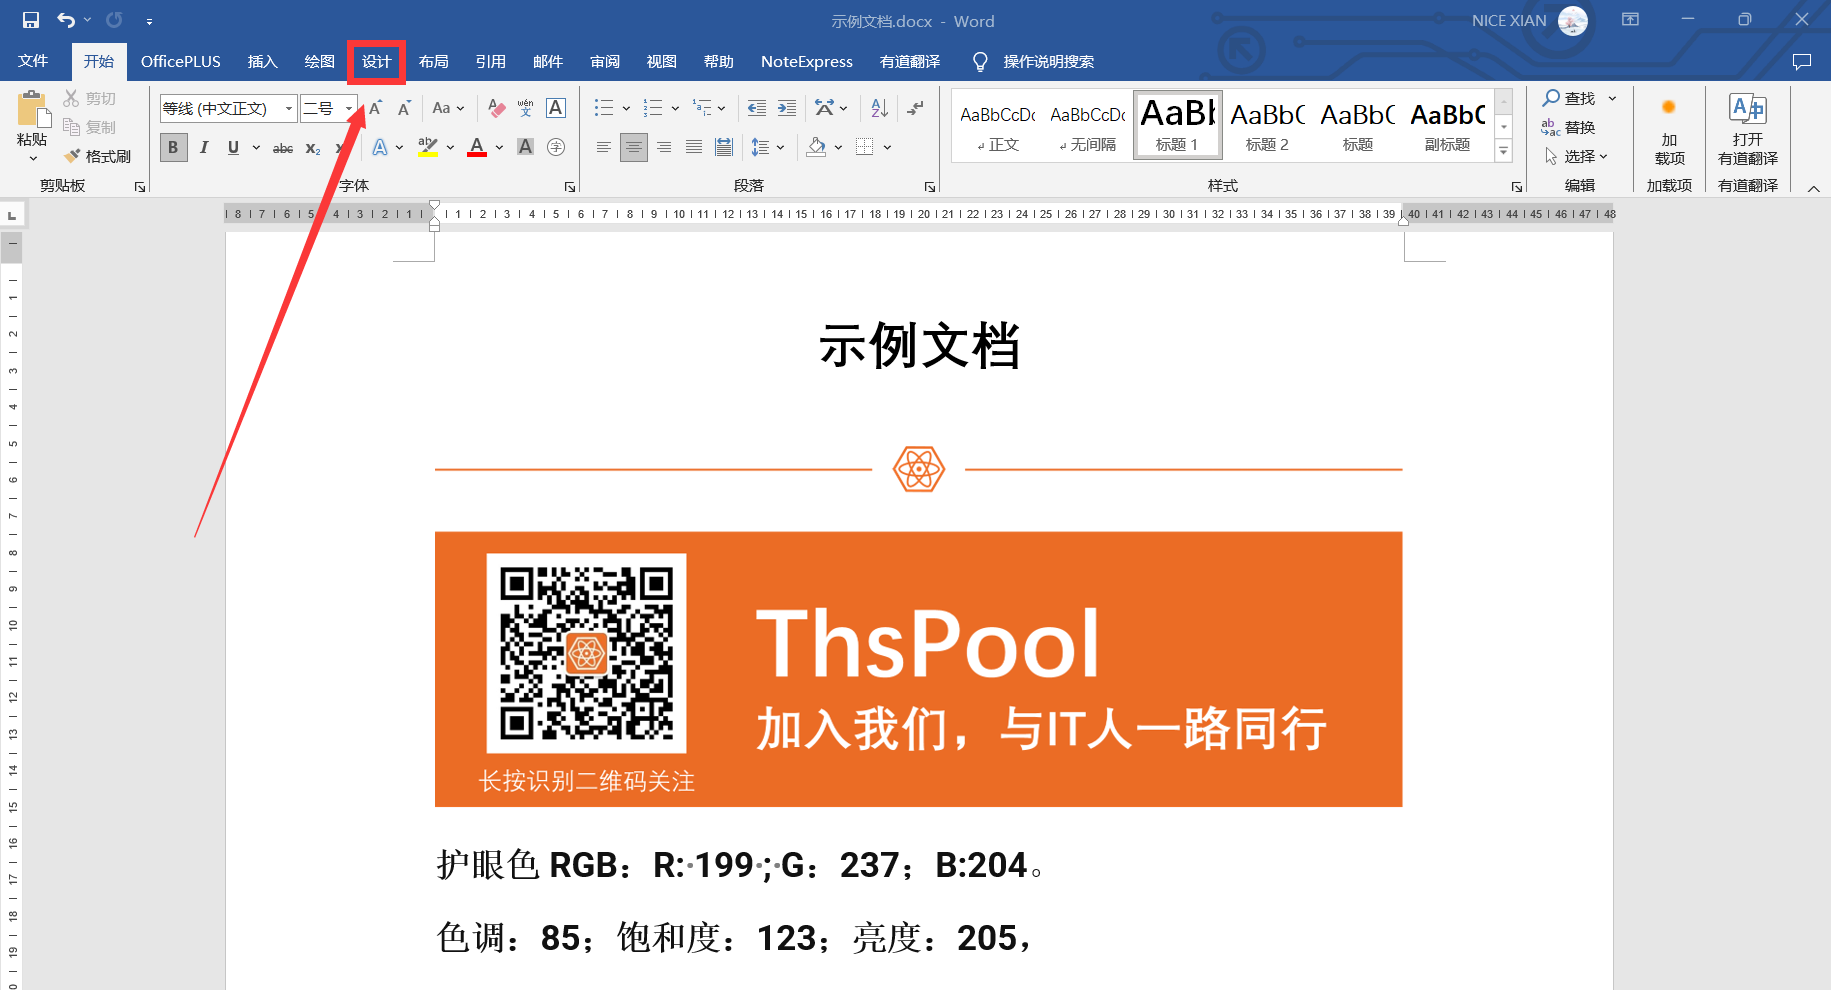Toggle center alignment
Viewport: 1831px width, 990px height.
(634, 147)
